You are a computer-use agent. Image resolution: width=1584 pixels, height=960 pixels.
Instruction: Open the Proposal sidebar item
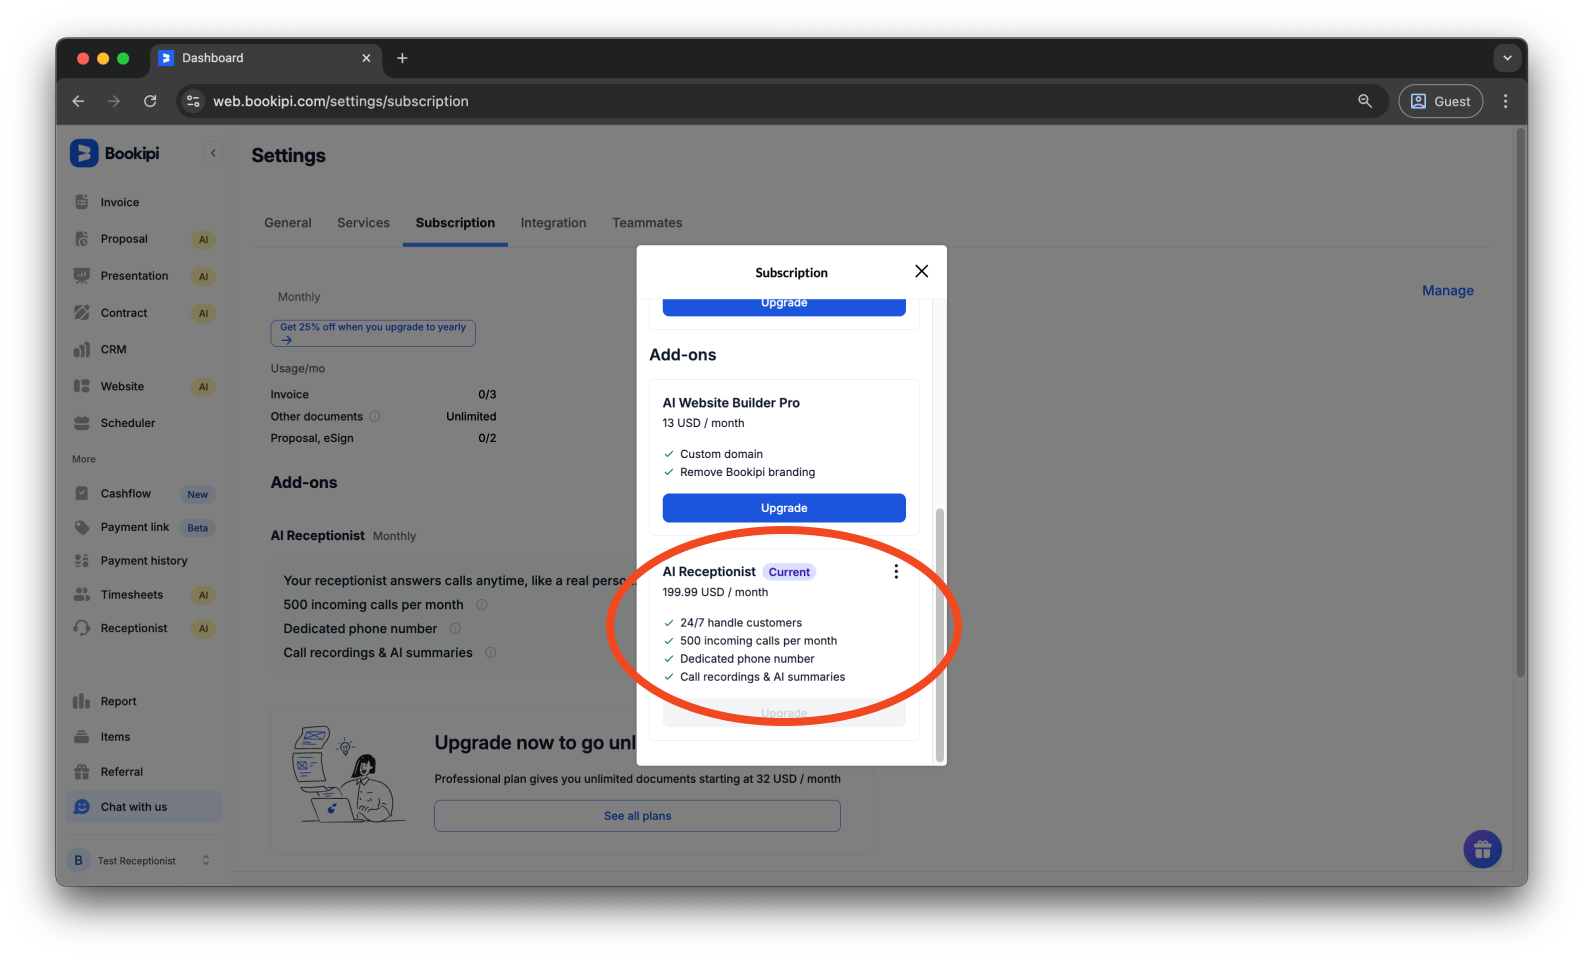[144, 239]
